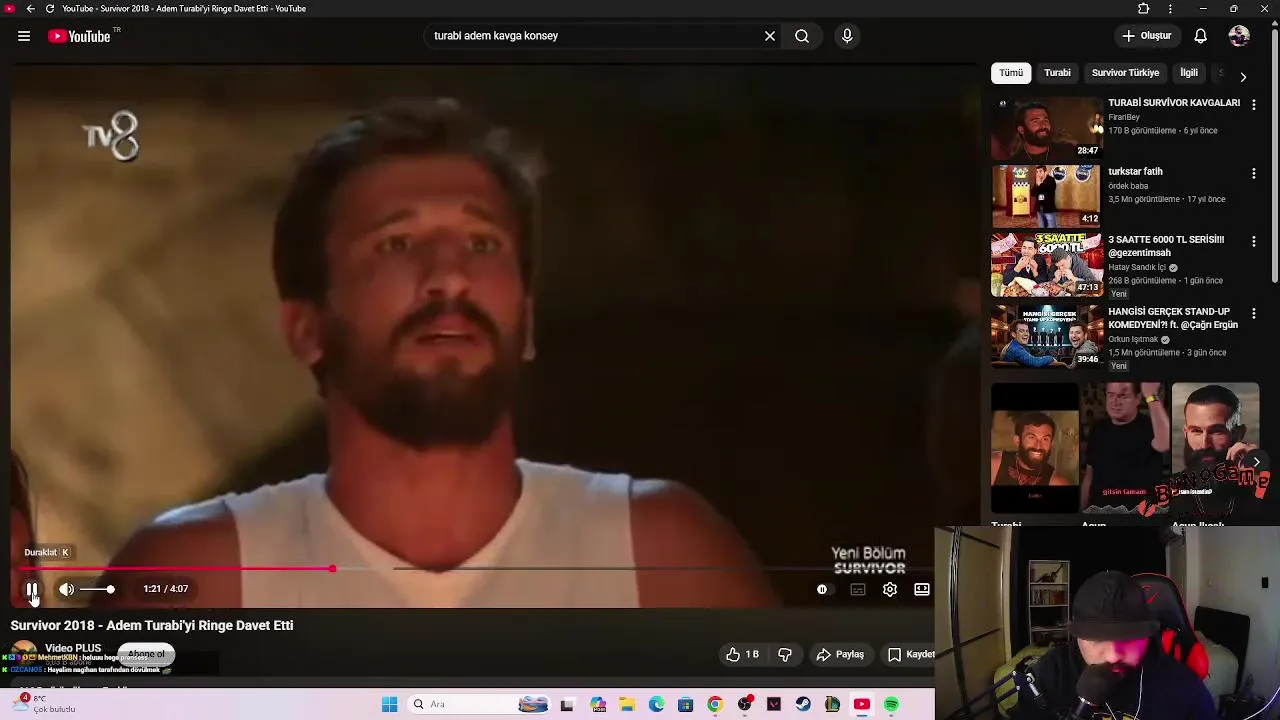Select the Survivor Türkiye filter chip
This screenshot has height=720, width=1280.
point(1125,73)
